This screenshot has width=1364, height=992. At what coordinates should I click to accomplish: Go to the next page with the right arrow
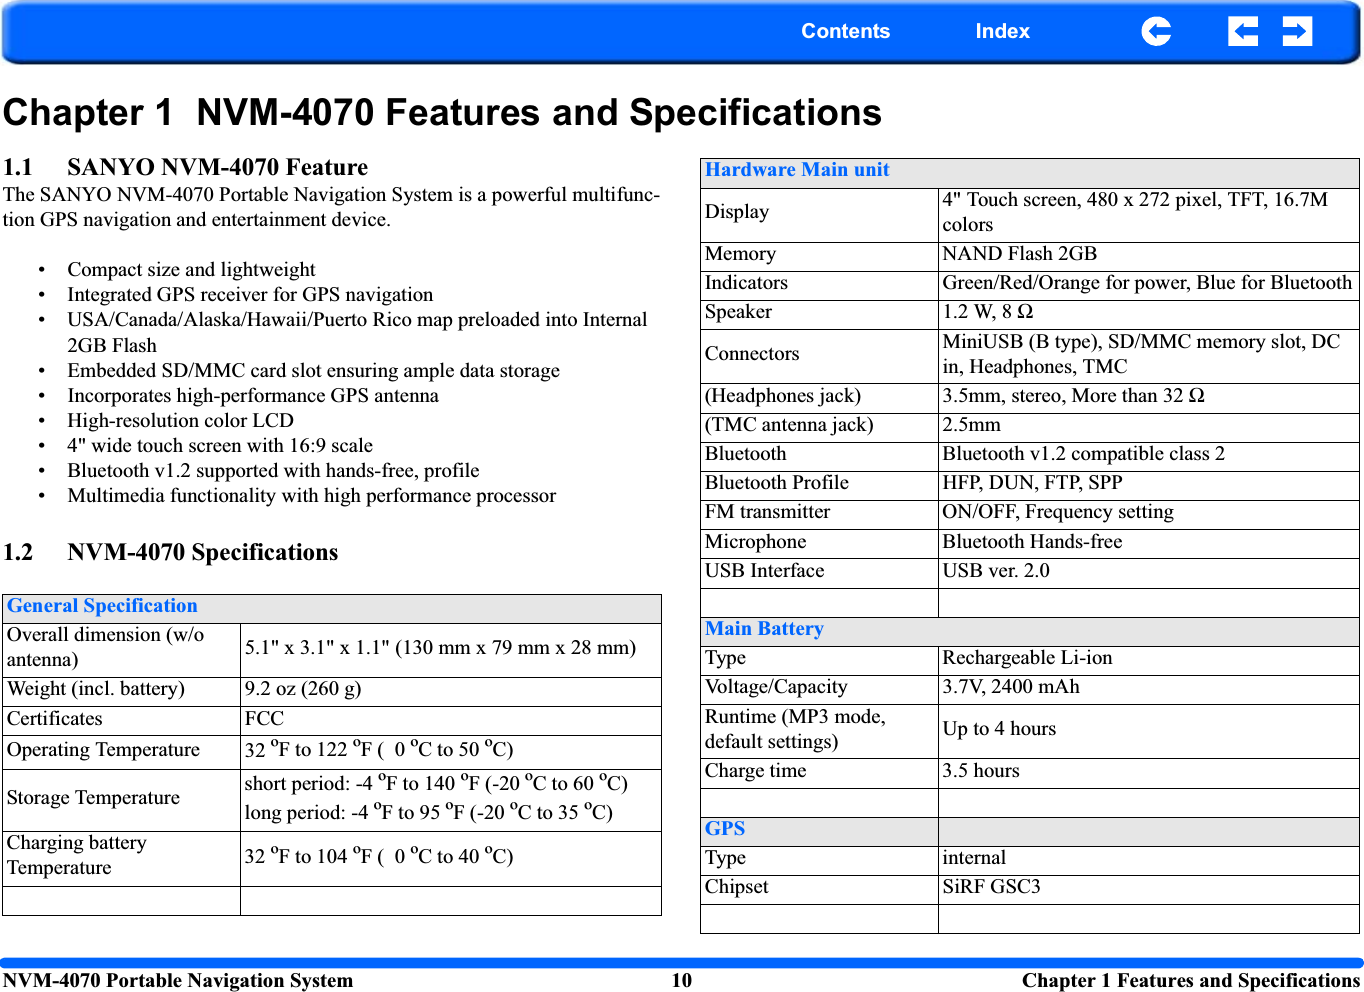point(1297,32)
